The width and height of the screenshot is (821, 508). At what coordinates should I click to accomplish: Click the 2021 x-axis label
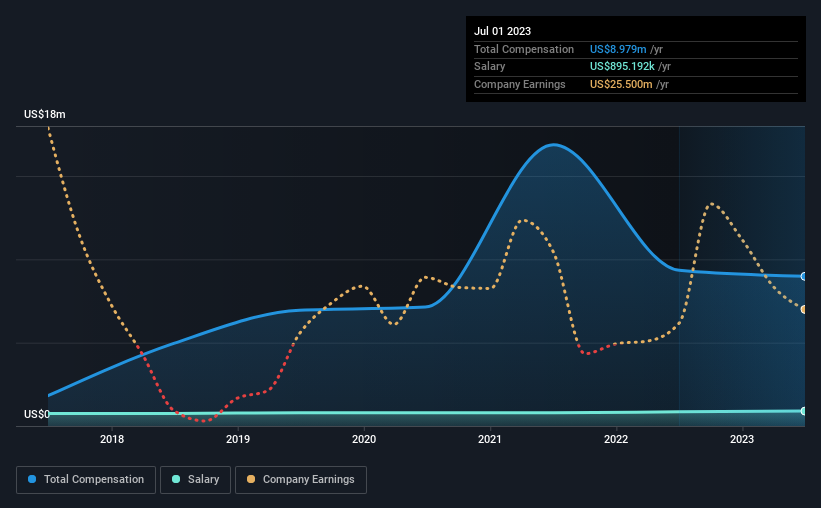pos(490,439)
